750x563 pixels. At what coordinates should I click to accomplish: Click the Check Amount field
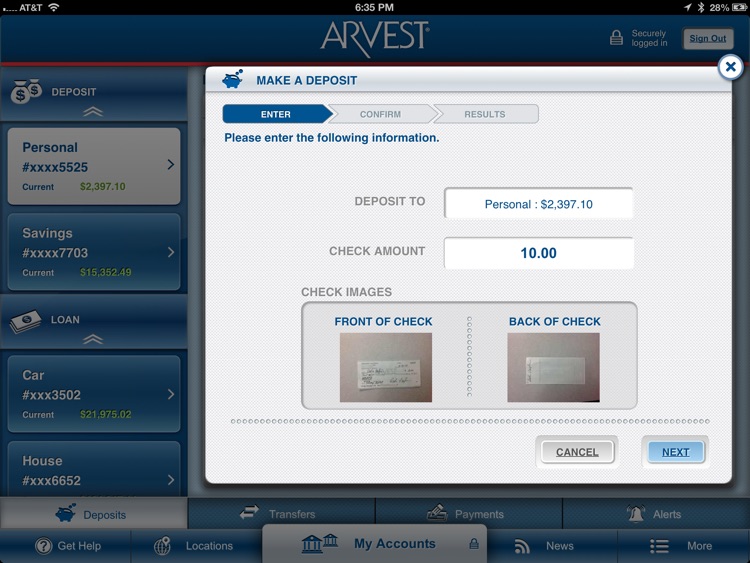(539, 253)
